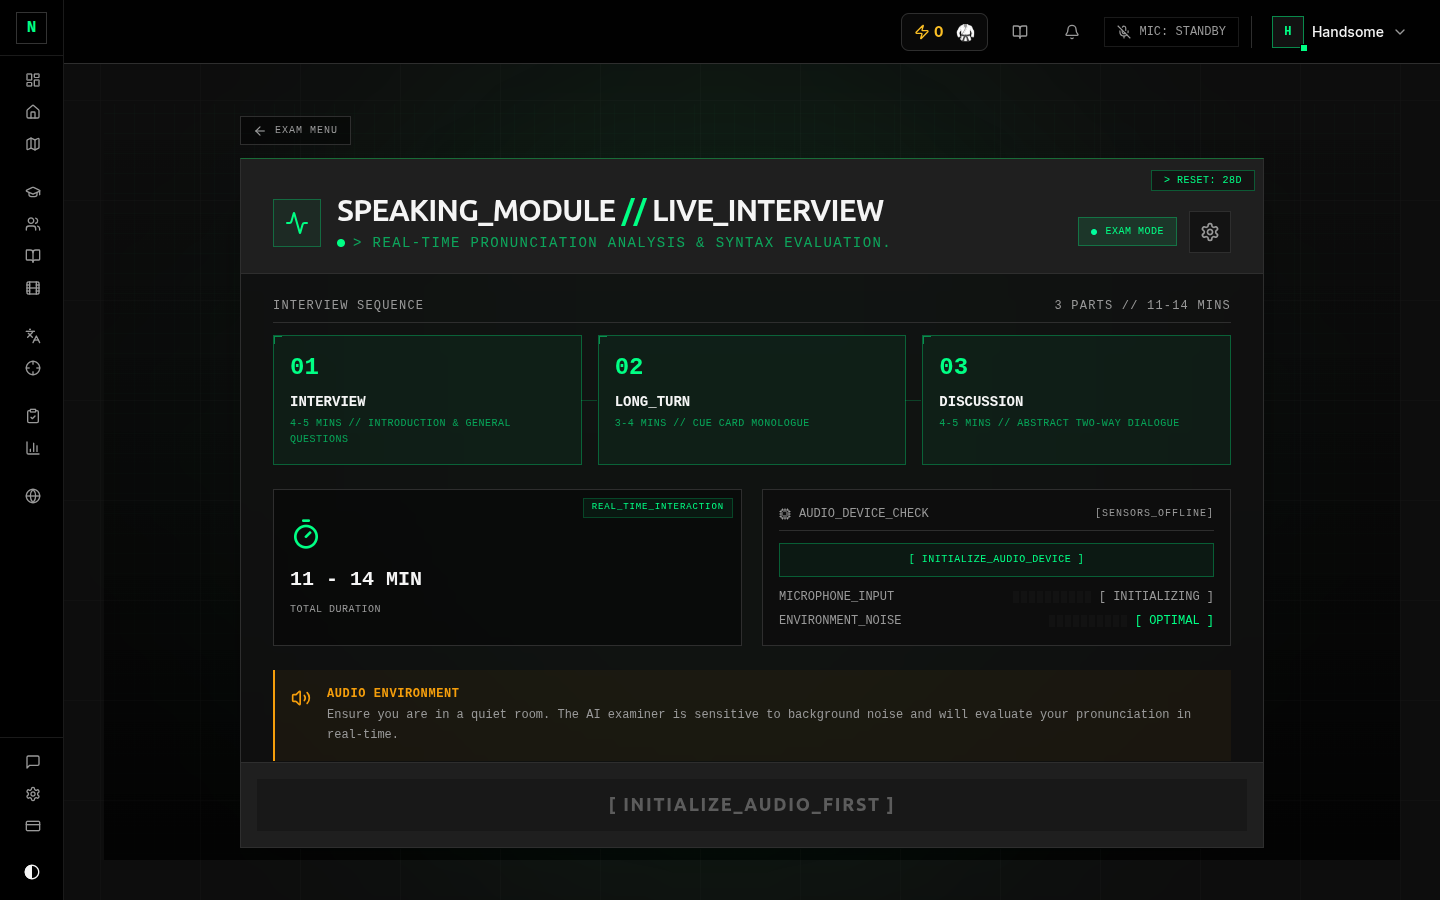Open the credit card billing icon
The image size is (1440, 900).
(33, 826)
